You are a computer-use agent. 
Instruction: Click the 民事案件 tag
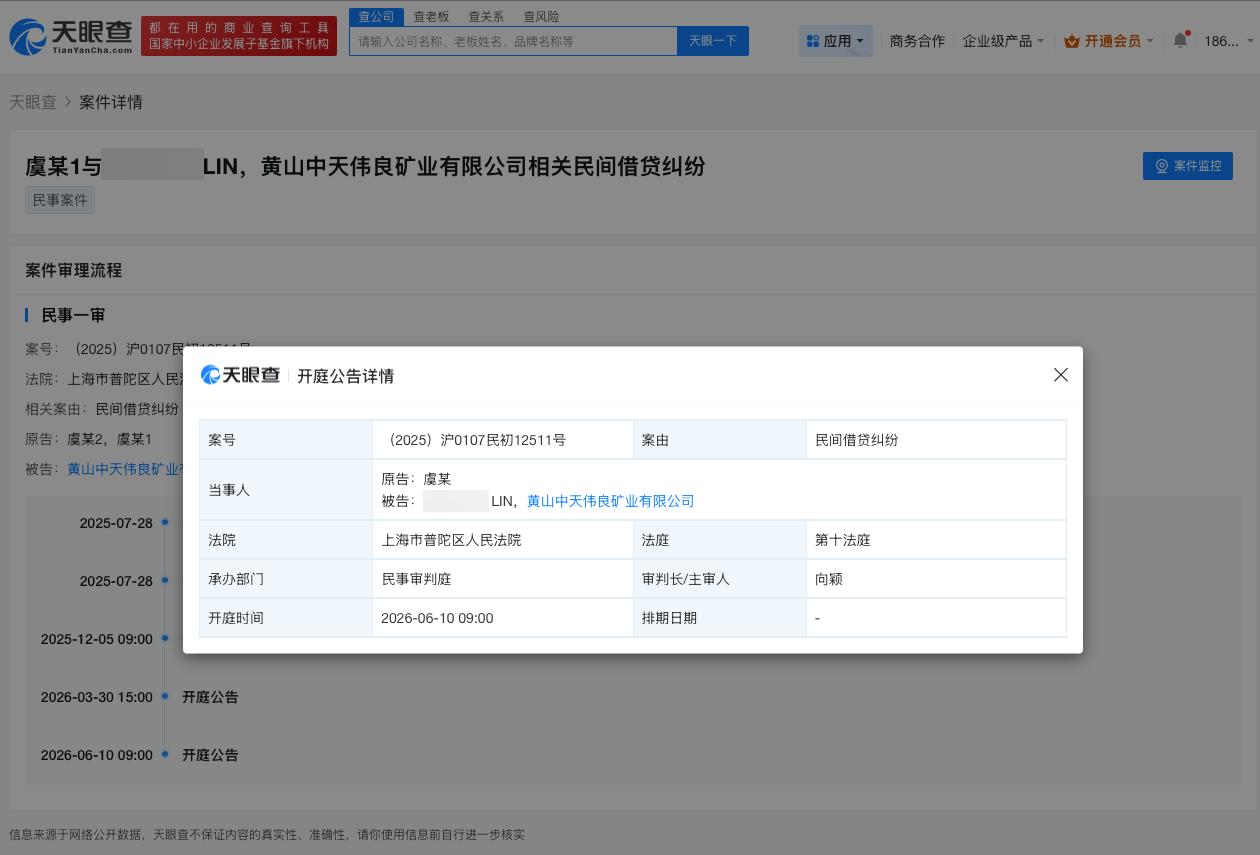click(x=60, y=200)
